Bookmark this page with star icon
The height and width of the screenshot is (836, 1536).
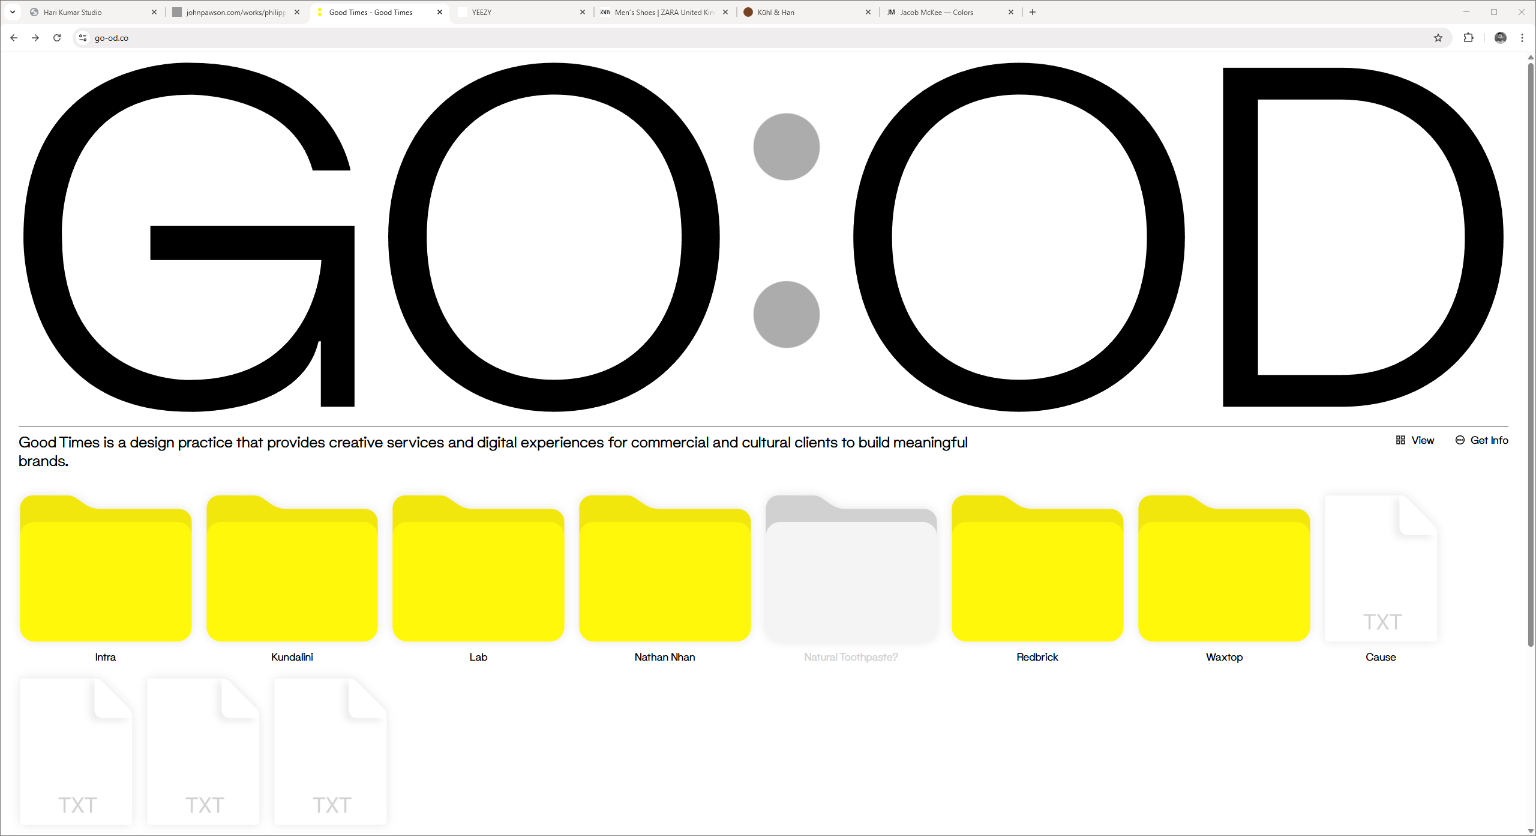tap(1438, 38)
